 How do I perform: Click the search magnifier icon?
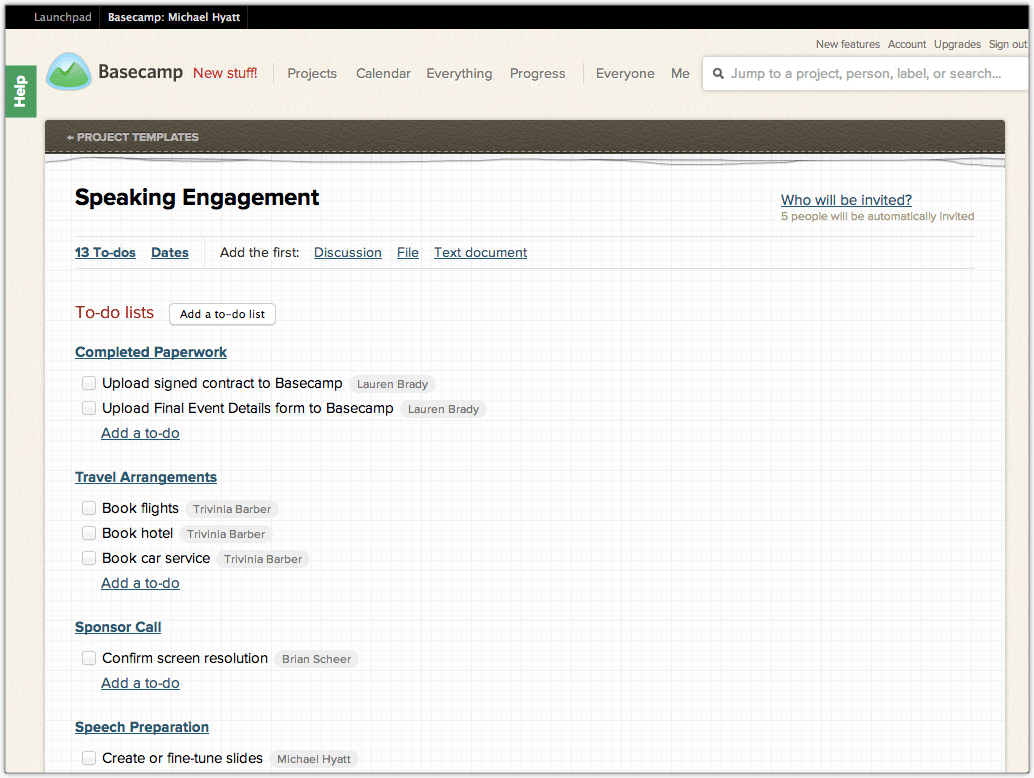[718, 74]
